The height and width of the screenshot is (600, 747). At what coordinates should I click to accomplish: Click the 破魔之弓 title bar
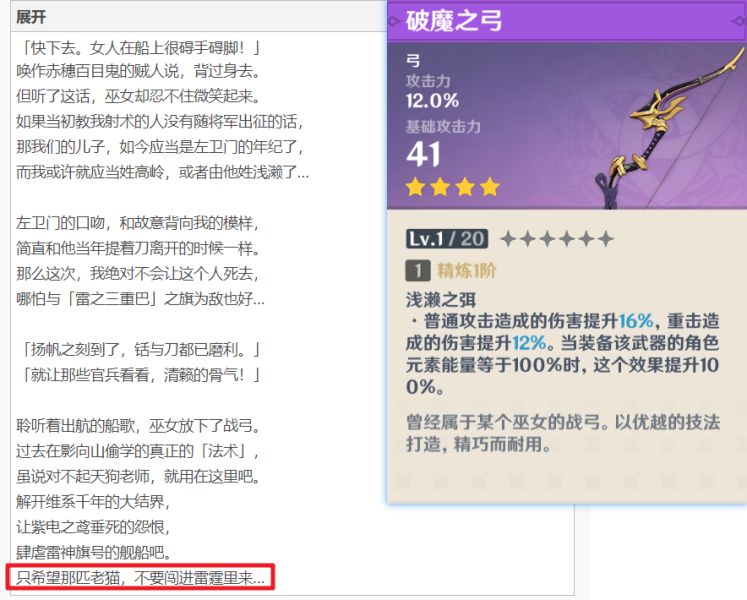(566, 20)
